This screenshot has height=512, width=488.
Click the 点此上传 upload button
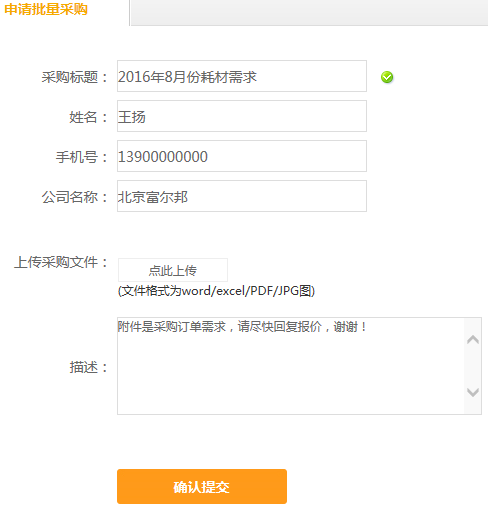(173, 270)
